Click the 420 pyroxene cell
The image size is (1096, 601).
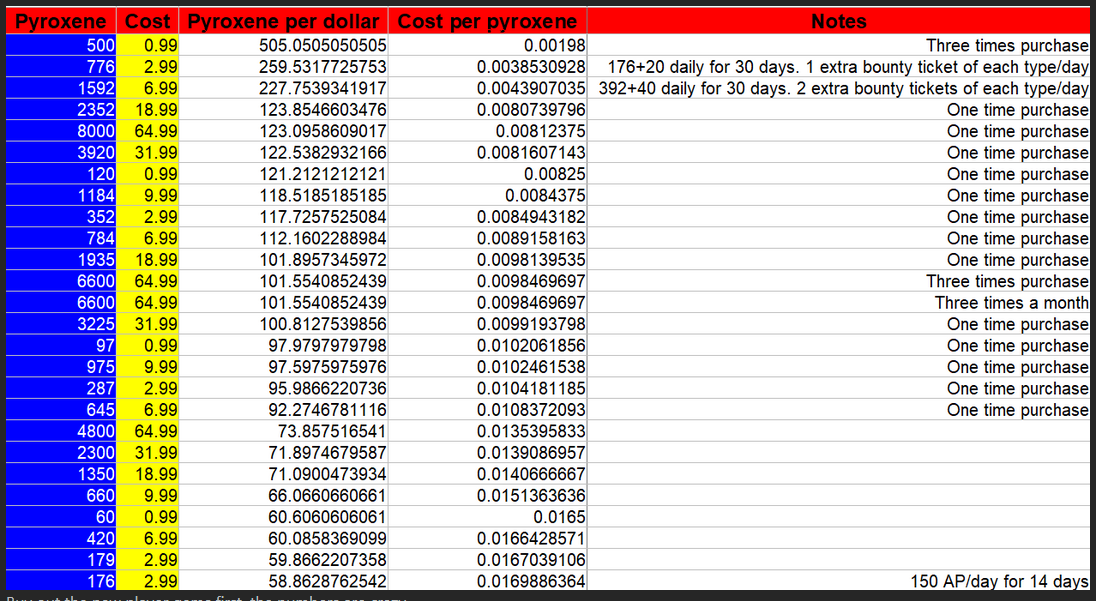click(61, 538)
